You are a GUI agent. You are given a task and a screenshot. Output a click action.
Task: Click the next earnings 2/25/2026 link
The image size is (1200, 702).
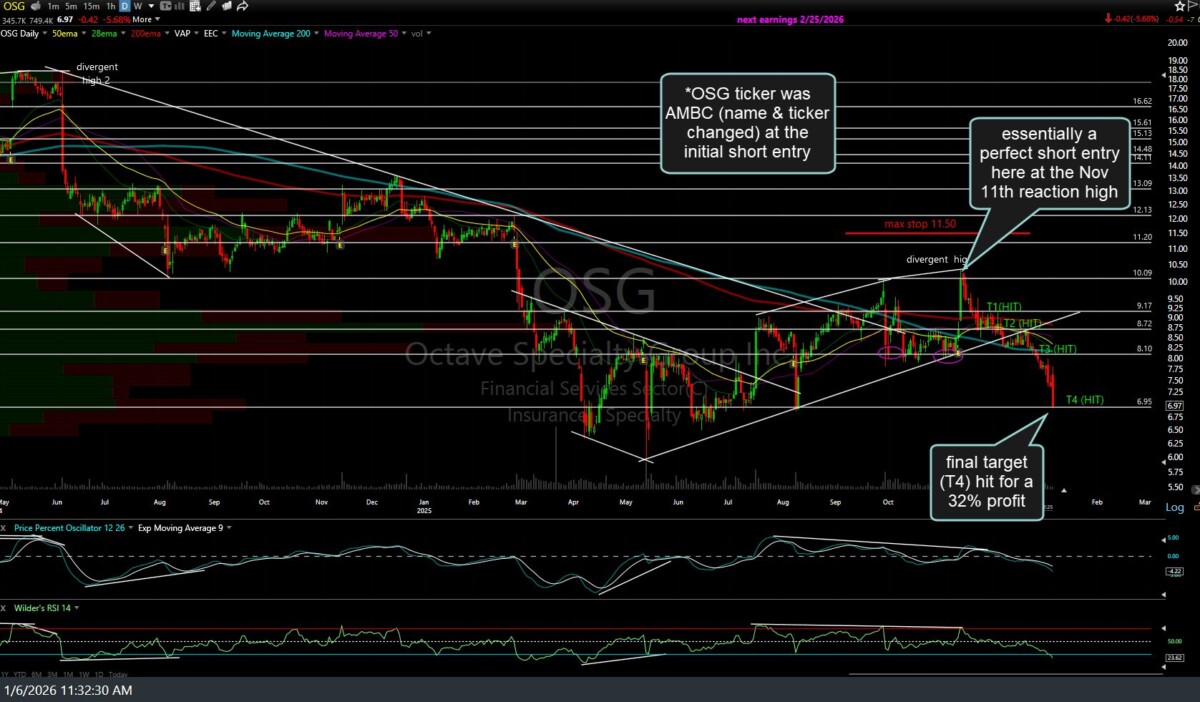tap(790, 19)
